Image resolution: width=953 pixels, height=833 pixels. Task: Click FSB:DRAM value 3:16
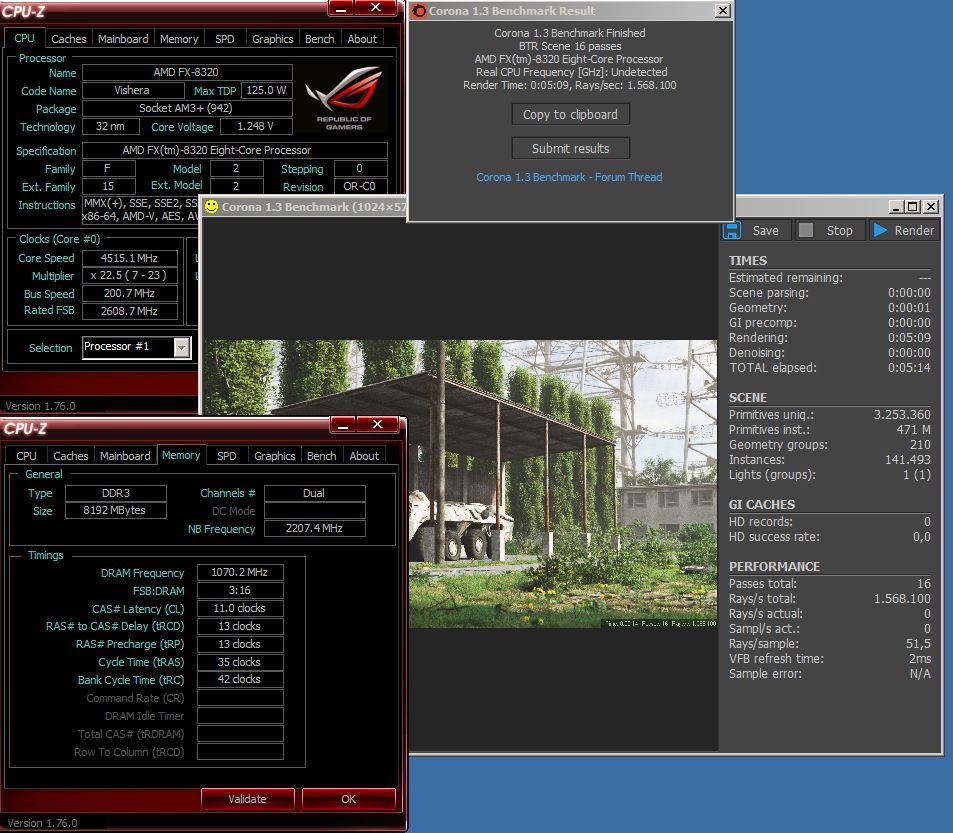pos(240,590)
